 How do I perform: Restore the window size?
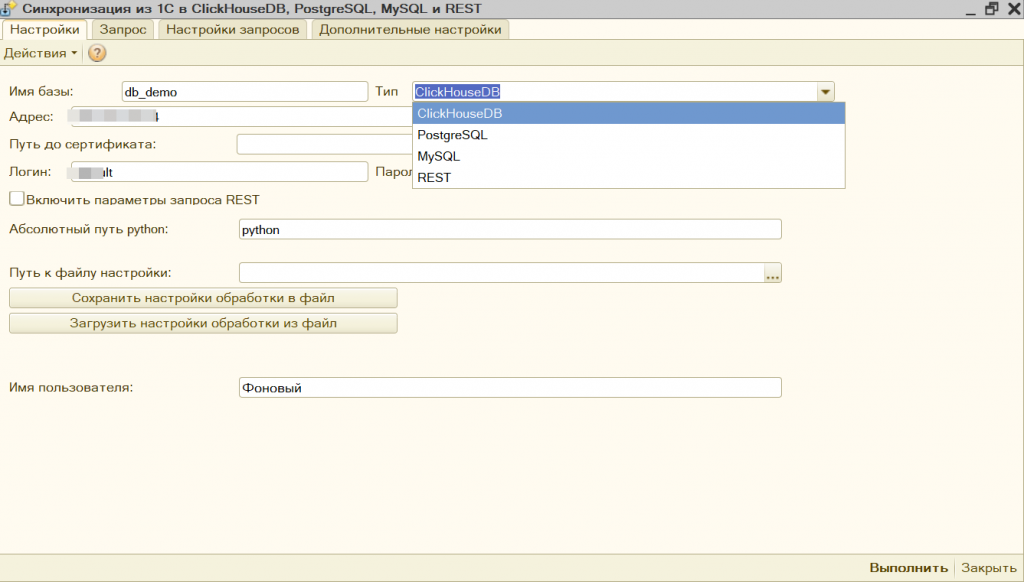(x=992, y=8)
